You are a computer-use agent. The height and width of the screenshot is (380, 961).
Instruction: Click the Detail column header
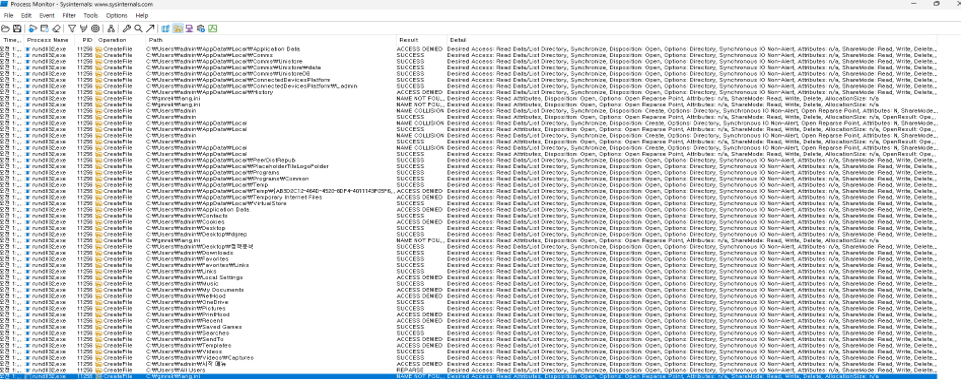(x=691, y=40)
